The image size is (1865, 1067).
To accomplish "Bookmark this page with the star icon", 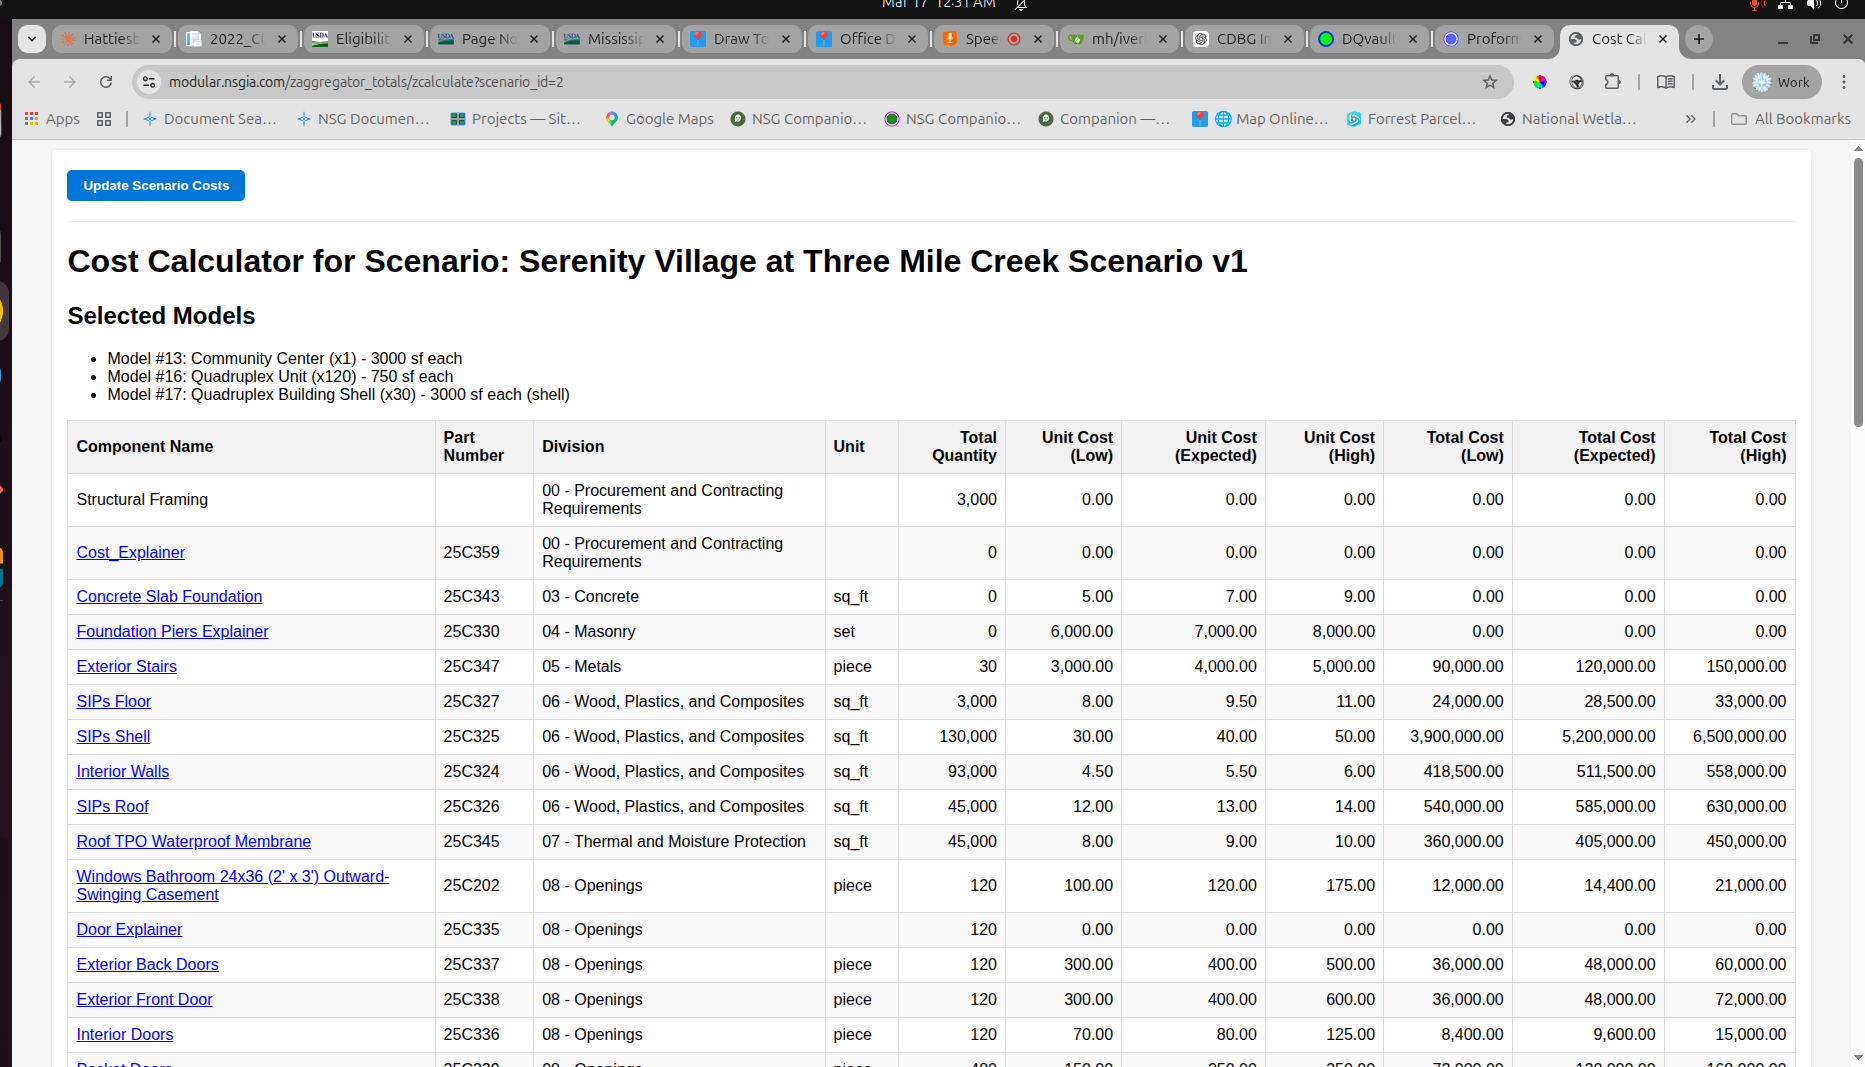I will (x=1489, y=82).
